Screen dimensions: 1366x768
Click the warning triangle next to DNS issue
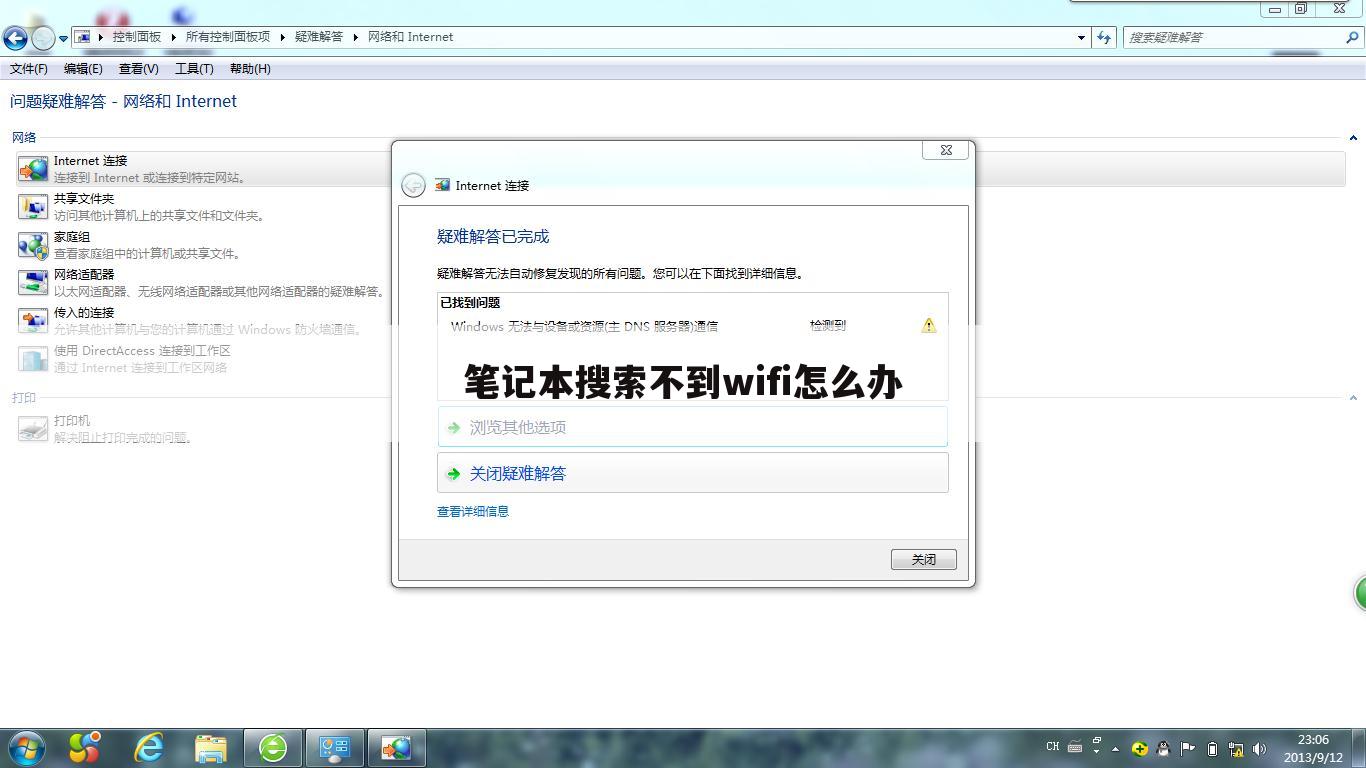pyautogui.click(x=927, y=325)
